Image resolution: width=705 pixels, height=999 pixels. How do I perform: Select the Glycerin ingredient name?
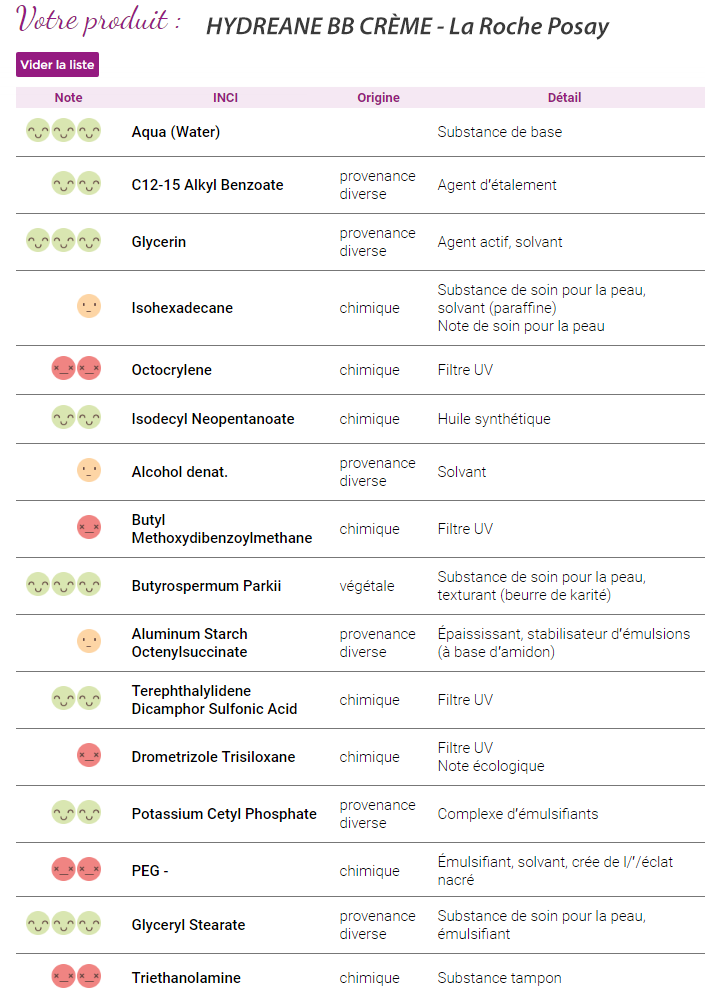[x=159, y=242]
